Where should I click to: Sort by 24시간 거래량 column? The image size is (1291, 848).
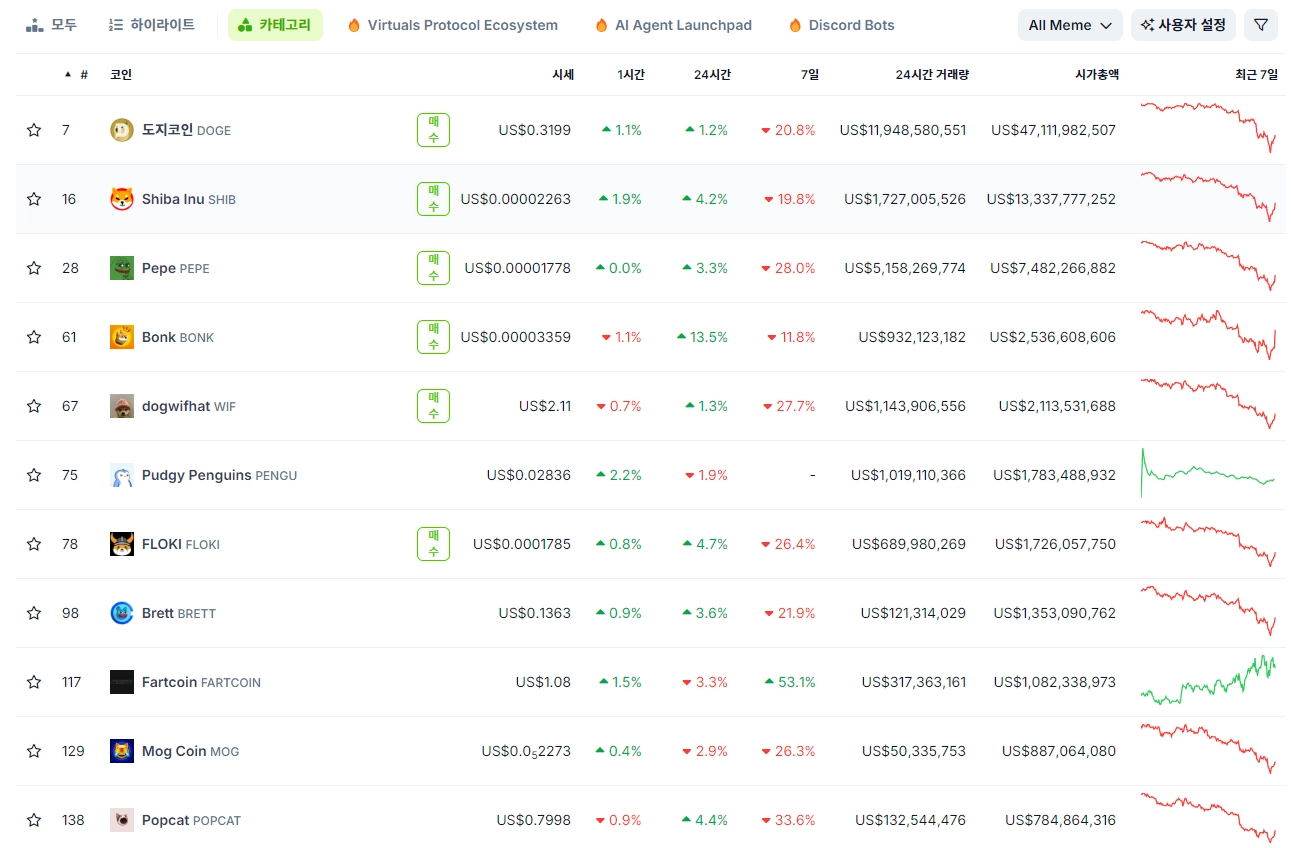(x=932, y=75)
